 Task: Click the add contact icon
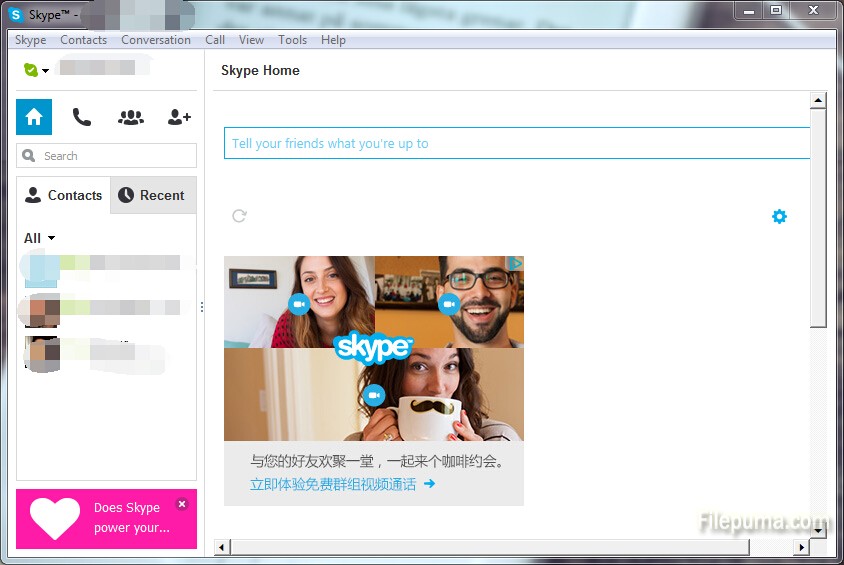click(x=179, y=117)
